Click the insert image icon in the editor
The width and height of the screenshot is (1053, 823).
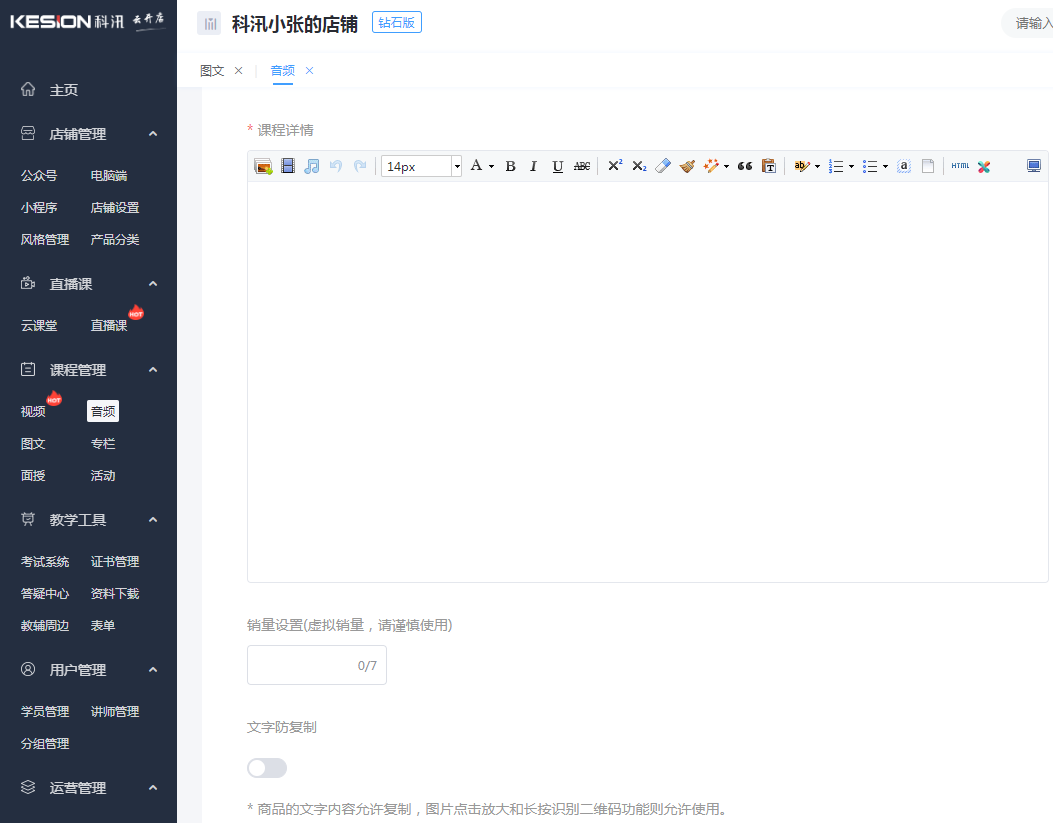tap(263, 166)
